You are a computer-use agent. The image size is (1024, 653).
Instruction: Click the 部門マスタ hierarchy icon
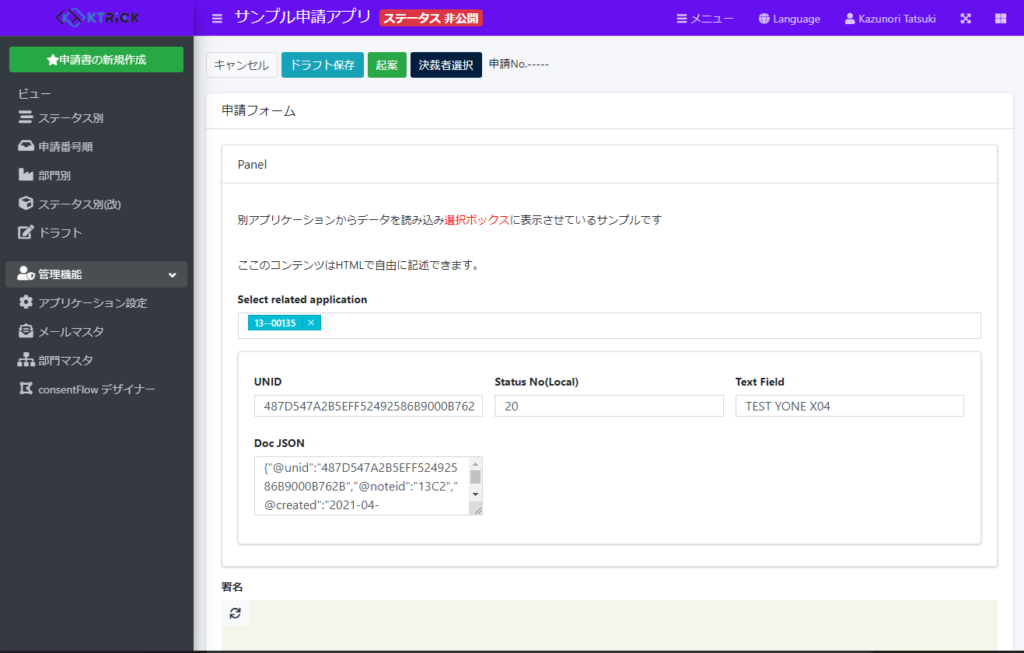(x=25, y=359)
